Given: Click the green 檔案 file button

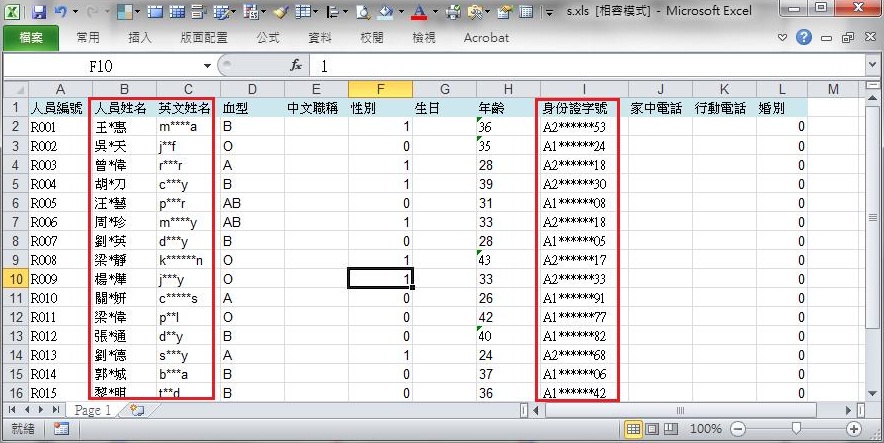Looking at the screenshot, I should click(30, 38).
